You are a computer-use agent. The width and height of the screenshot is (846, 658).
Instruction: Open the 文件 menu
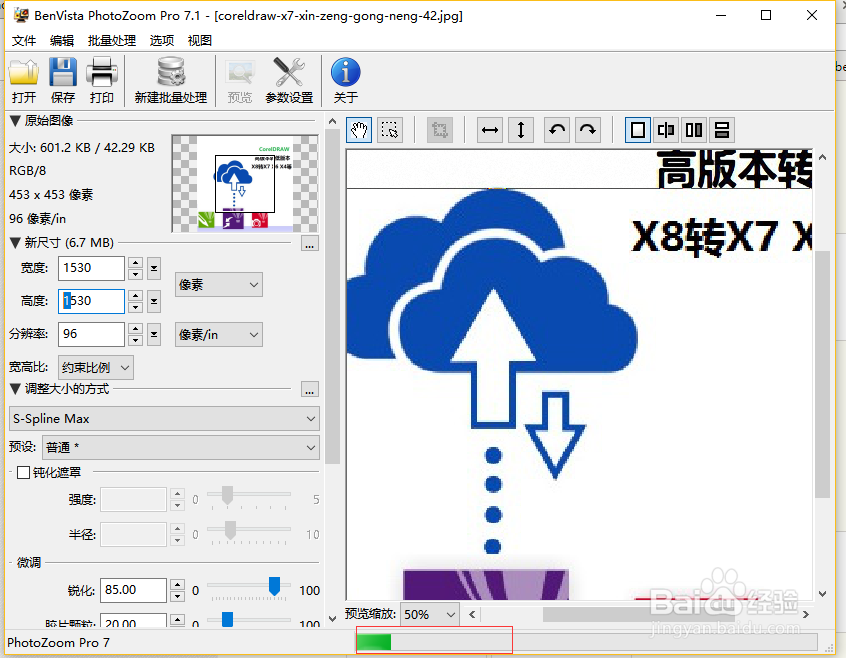click(24, 40)
